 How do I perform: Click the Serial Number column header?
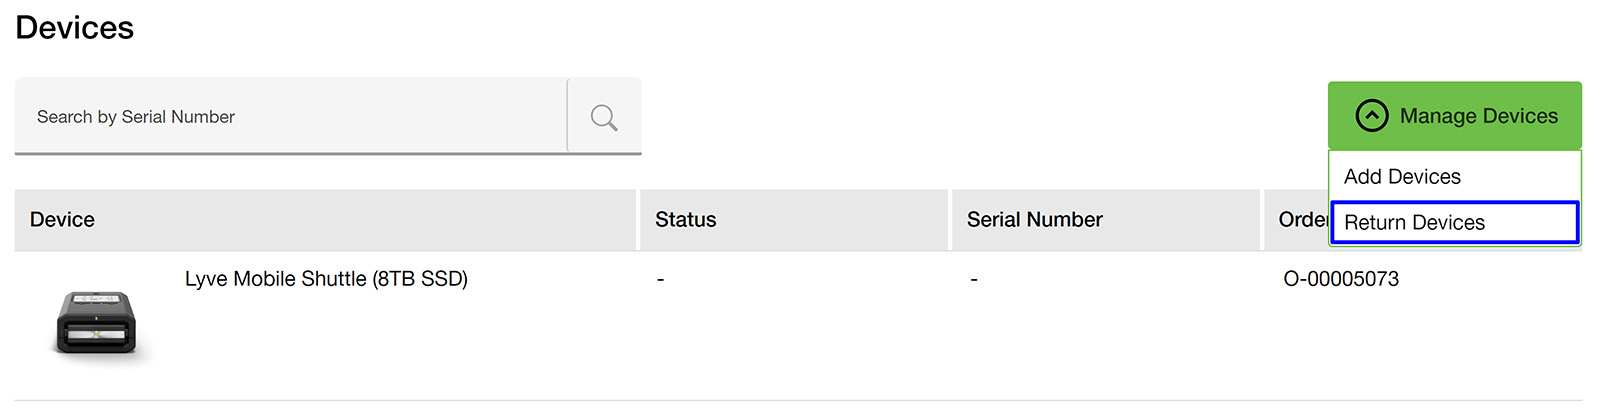[x=1034, y=220]
